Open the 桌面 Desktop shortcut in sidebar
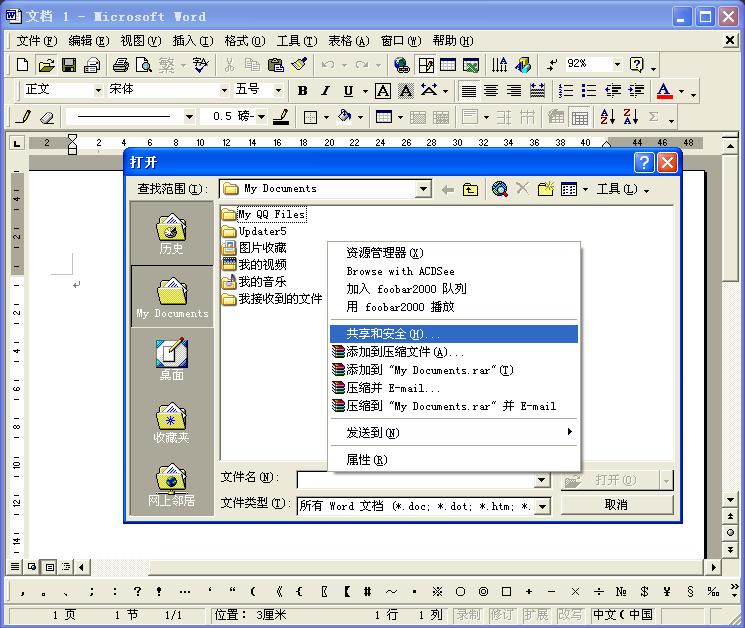745x628 pixels. coord(172,359)
